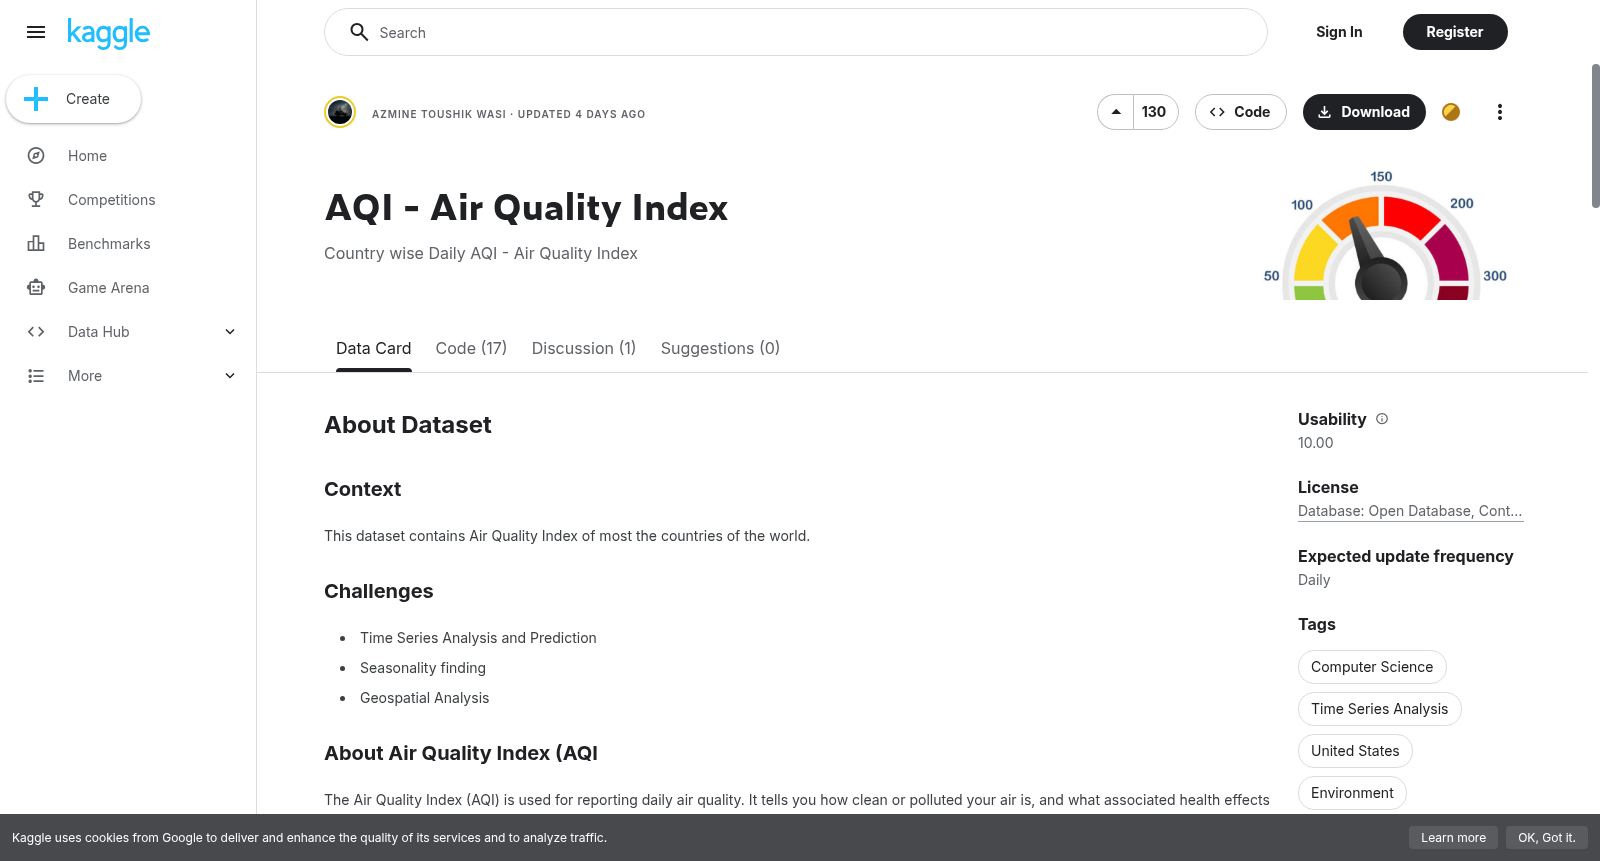Click the Kaggle logo
Viewport: 1600px width, 861px height.
(x=108, y=33)
